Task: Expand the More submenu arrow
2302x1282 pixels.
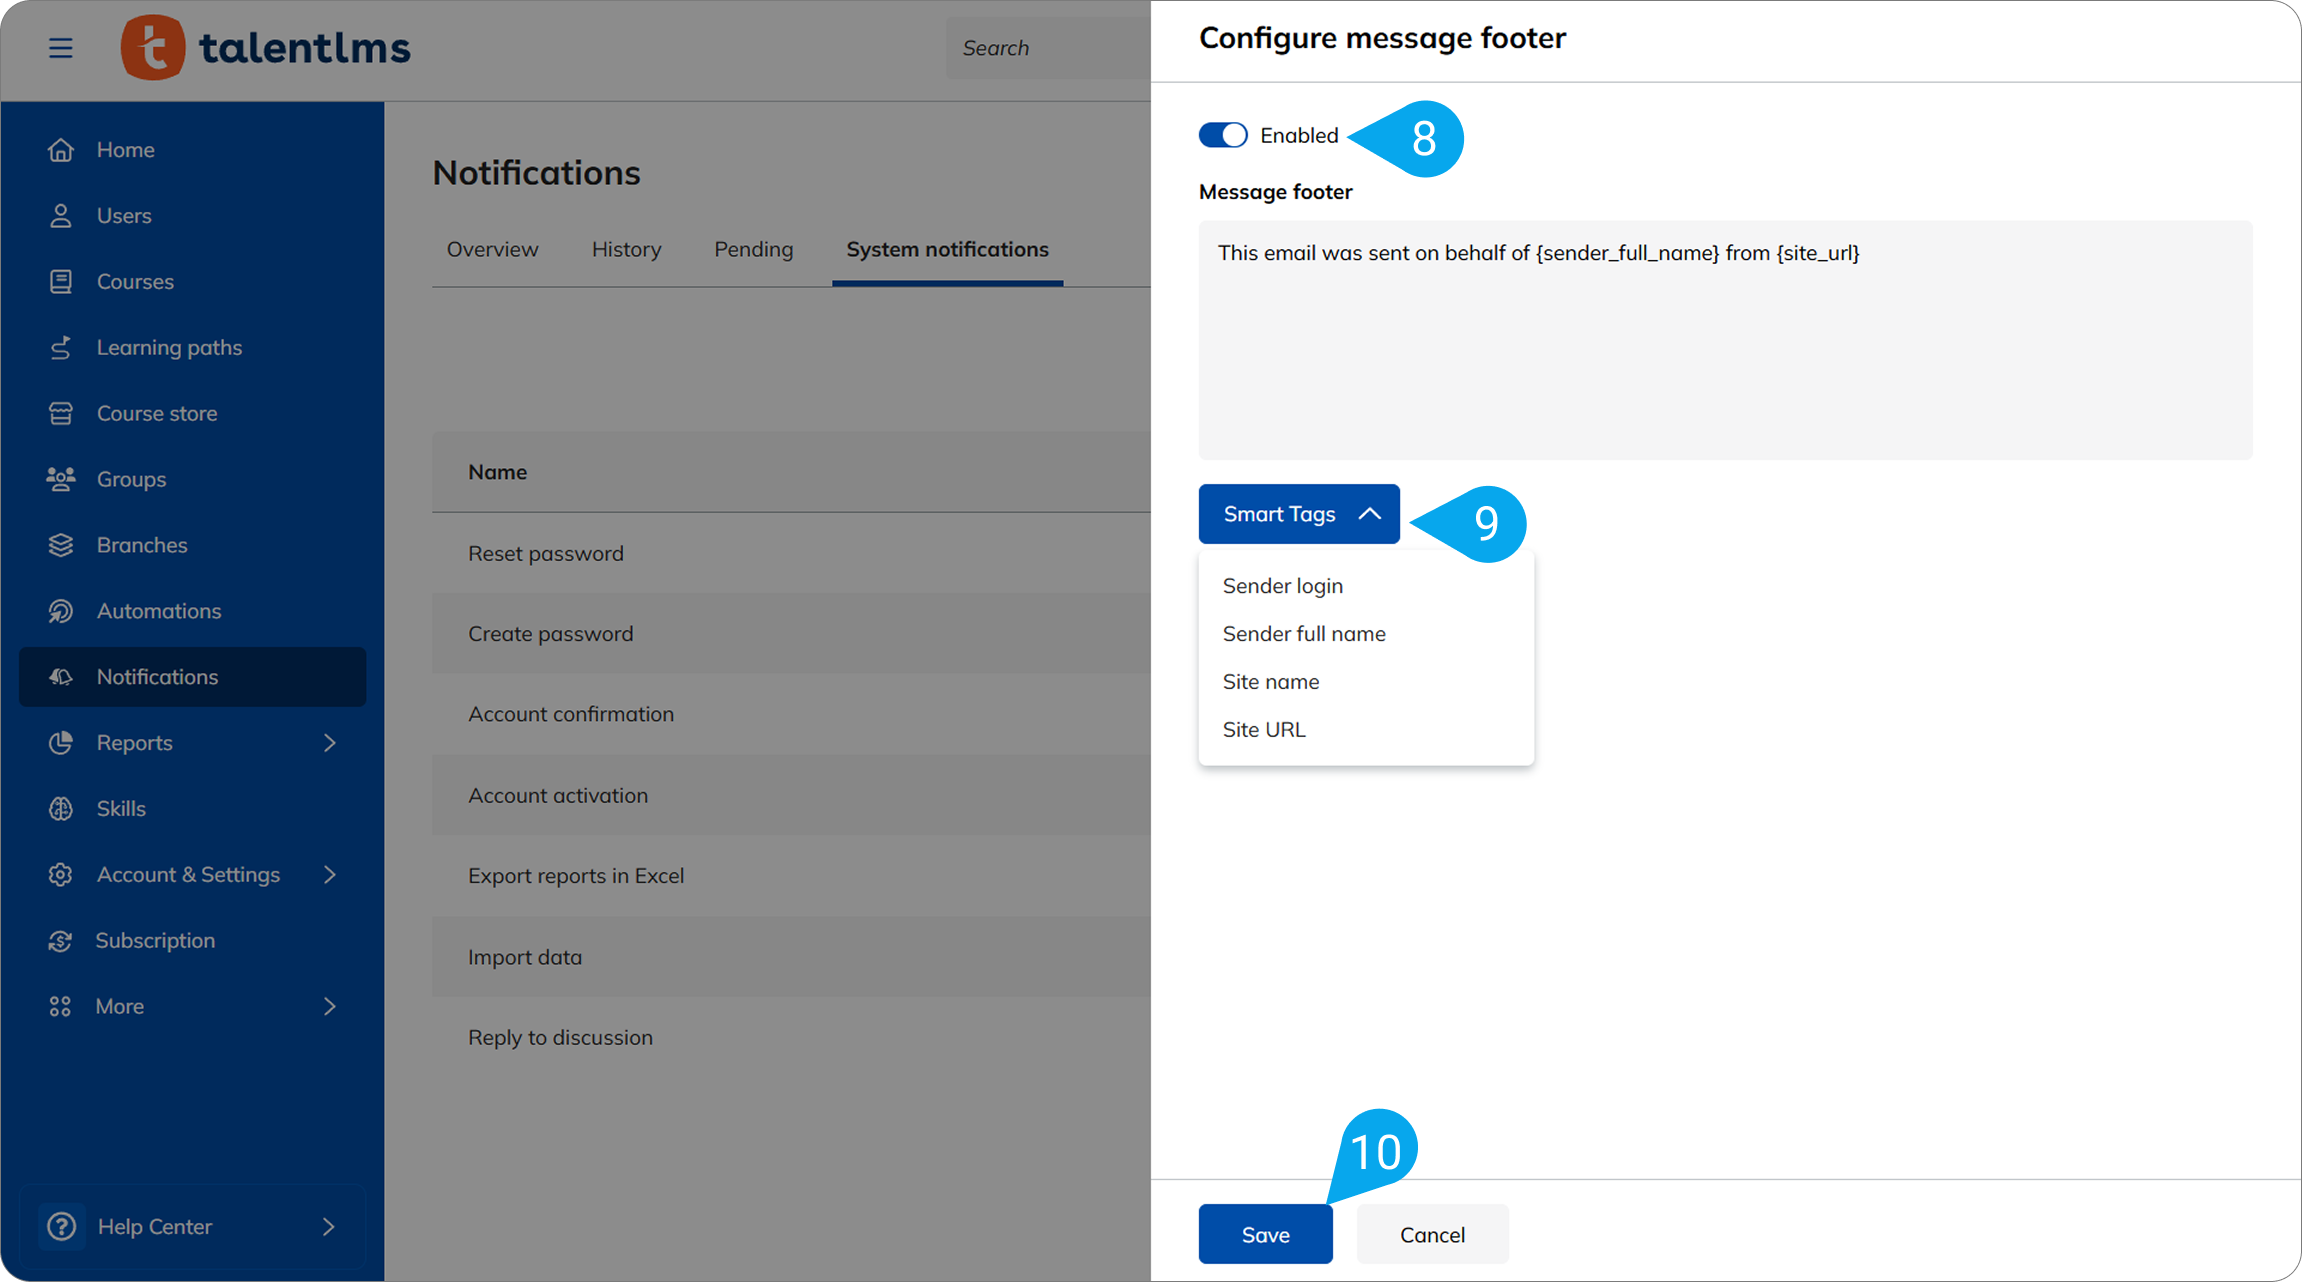Action: (x=330, y=1006)
